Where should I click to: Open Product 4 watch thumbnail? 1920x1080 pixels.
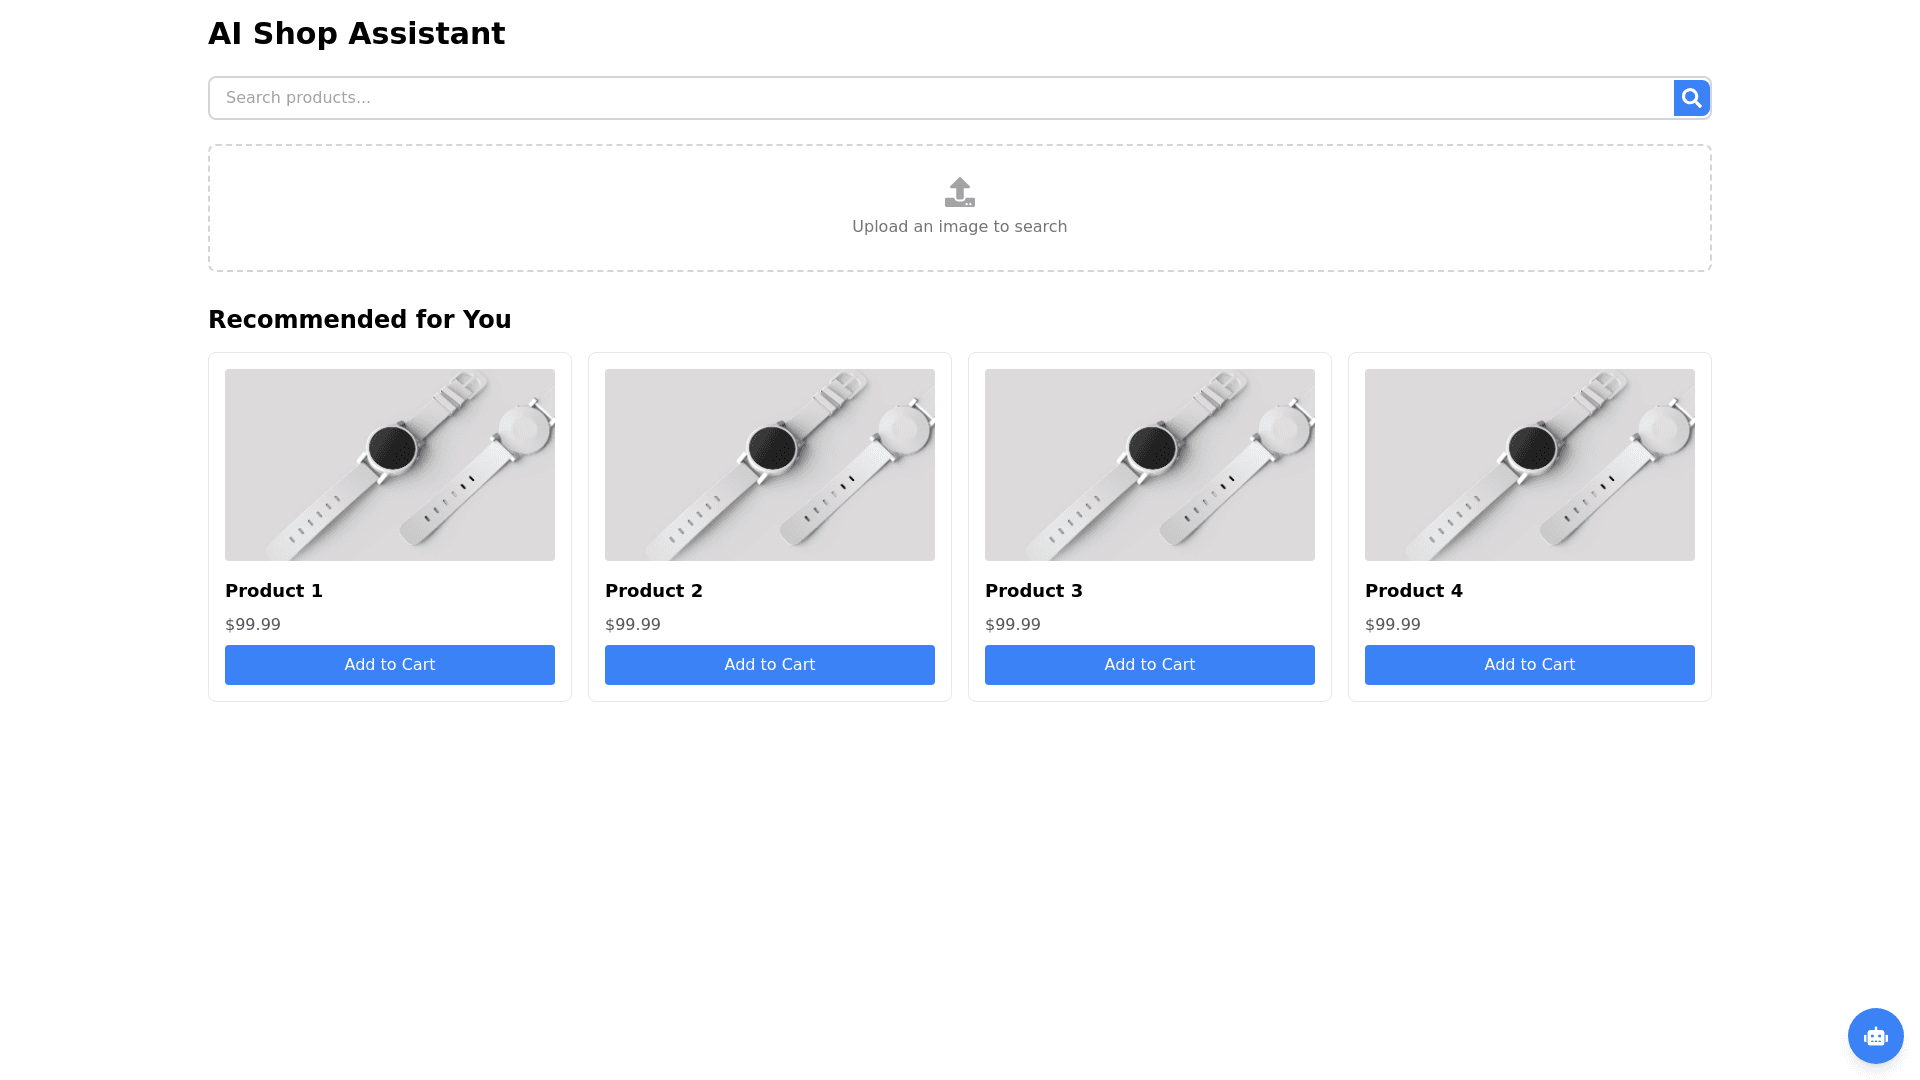pos(1530,465)
